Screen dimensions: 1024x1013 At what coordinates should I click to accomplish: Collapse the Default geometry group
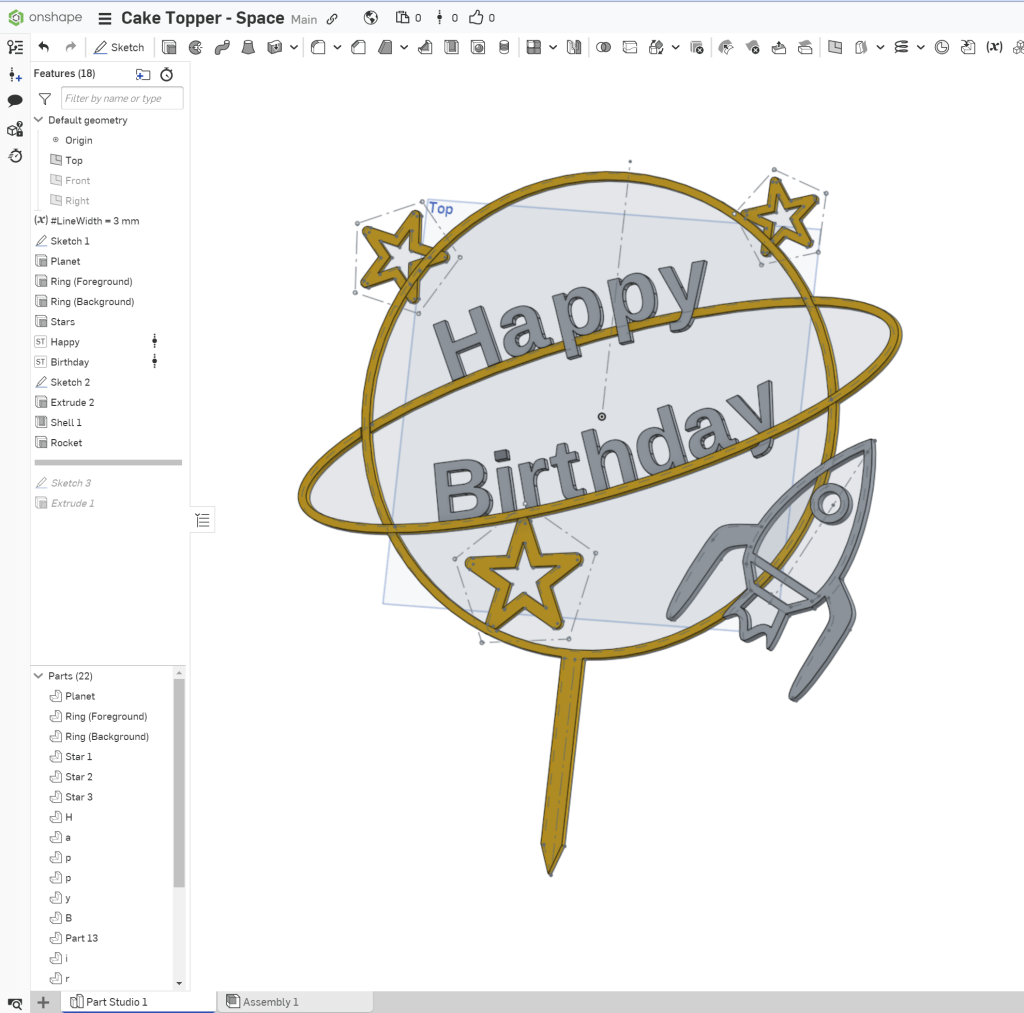click(x=39, y=120)
